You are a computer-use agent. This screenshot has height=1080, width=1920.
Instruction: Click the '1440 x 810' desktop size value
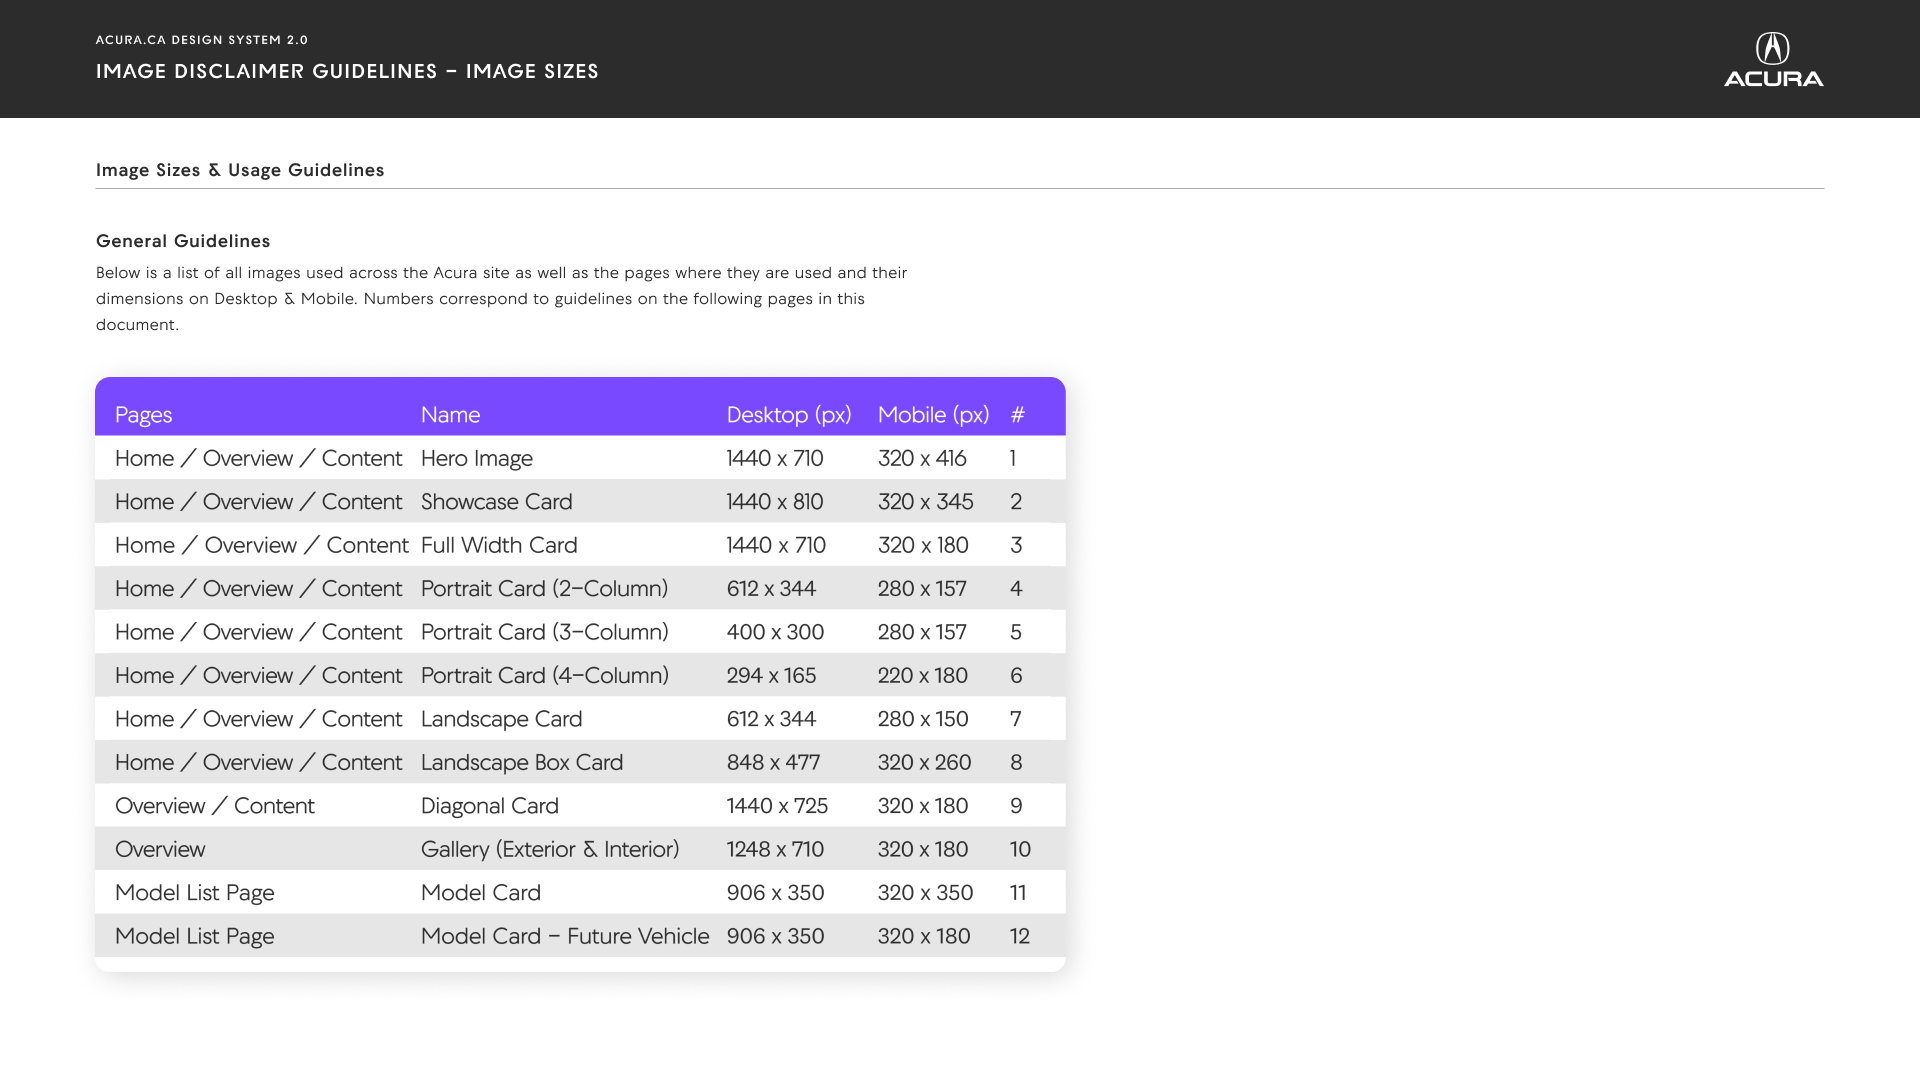pyautogui.click(x=775, y=502)
